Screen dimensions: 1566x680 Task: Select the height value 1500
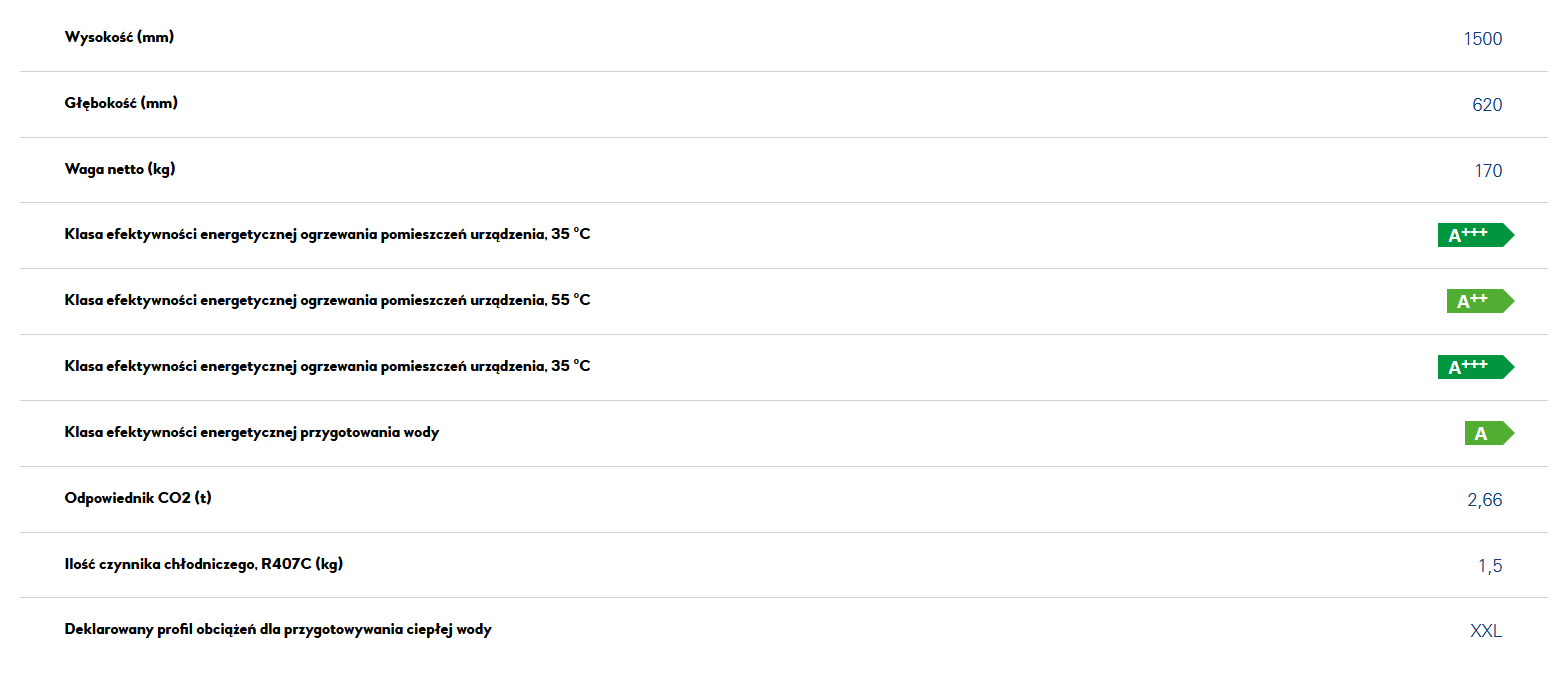click(1483, 39)
